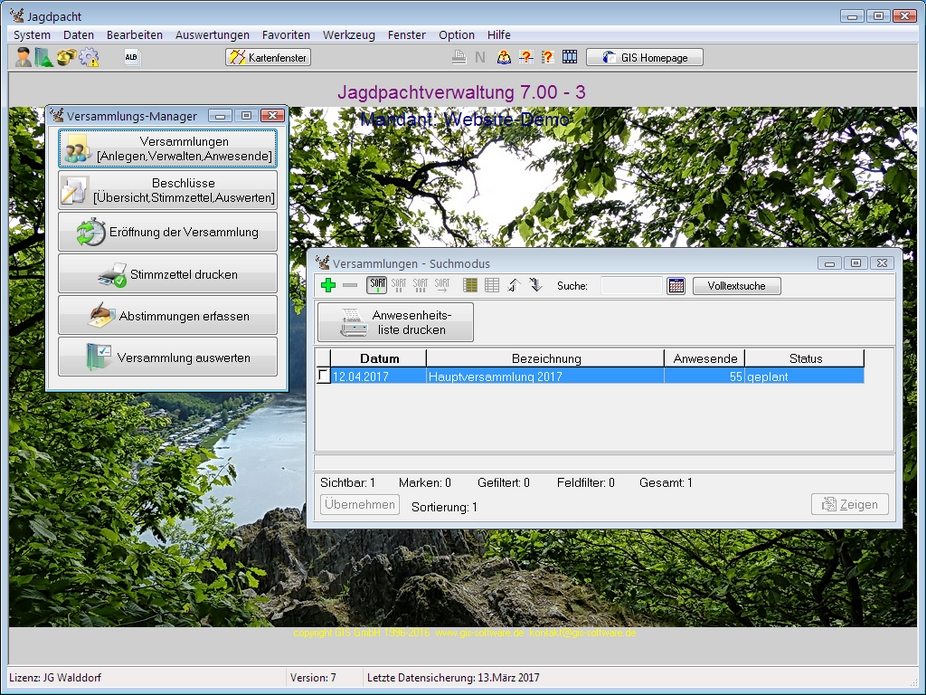Open the film strip icon
926x695 pixels.
coord(570,58)
